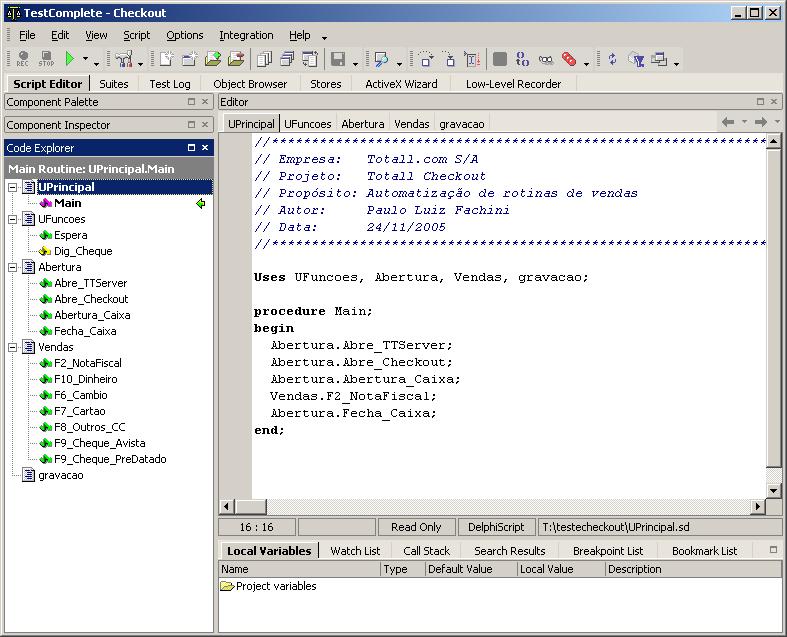
Task: Open the Low-Level Recorder tab
Action: tap(513, 84)
